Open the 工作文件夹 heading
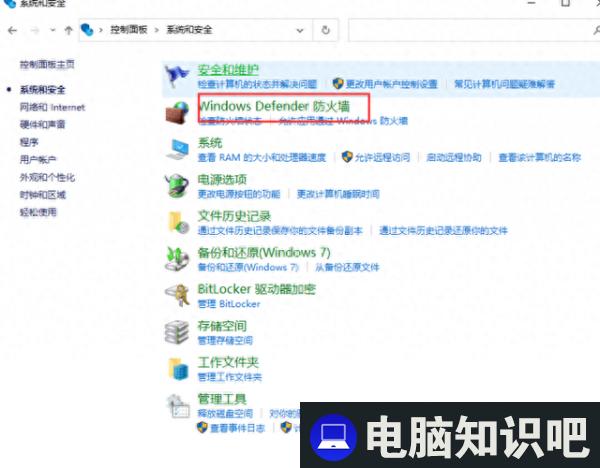 pos(228,362)
